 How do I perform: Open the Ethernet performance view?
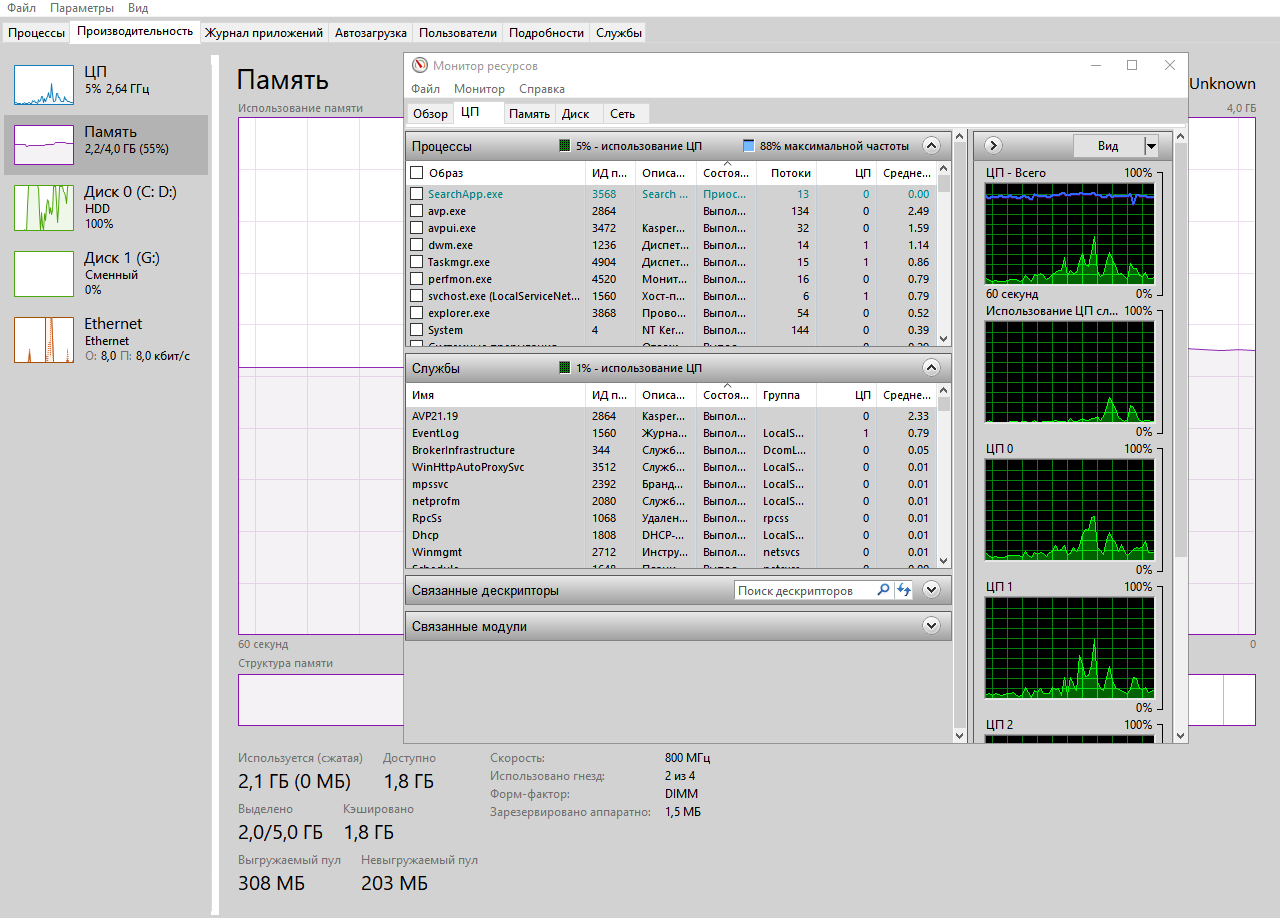point(106,339)
